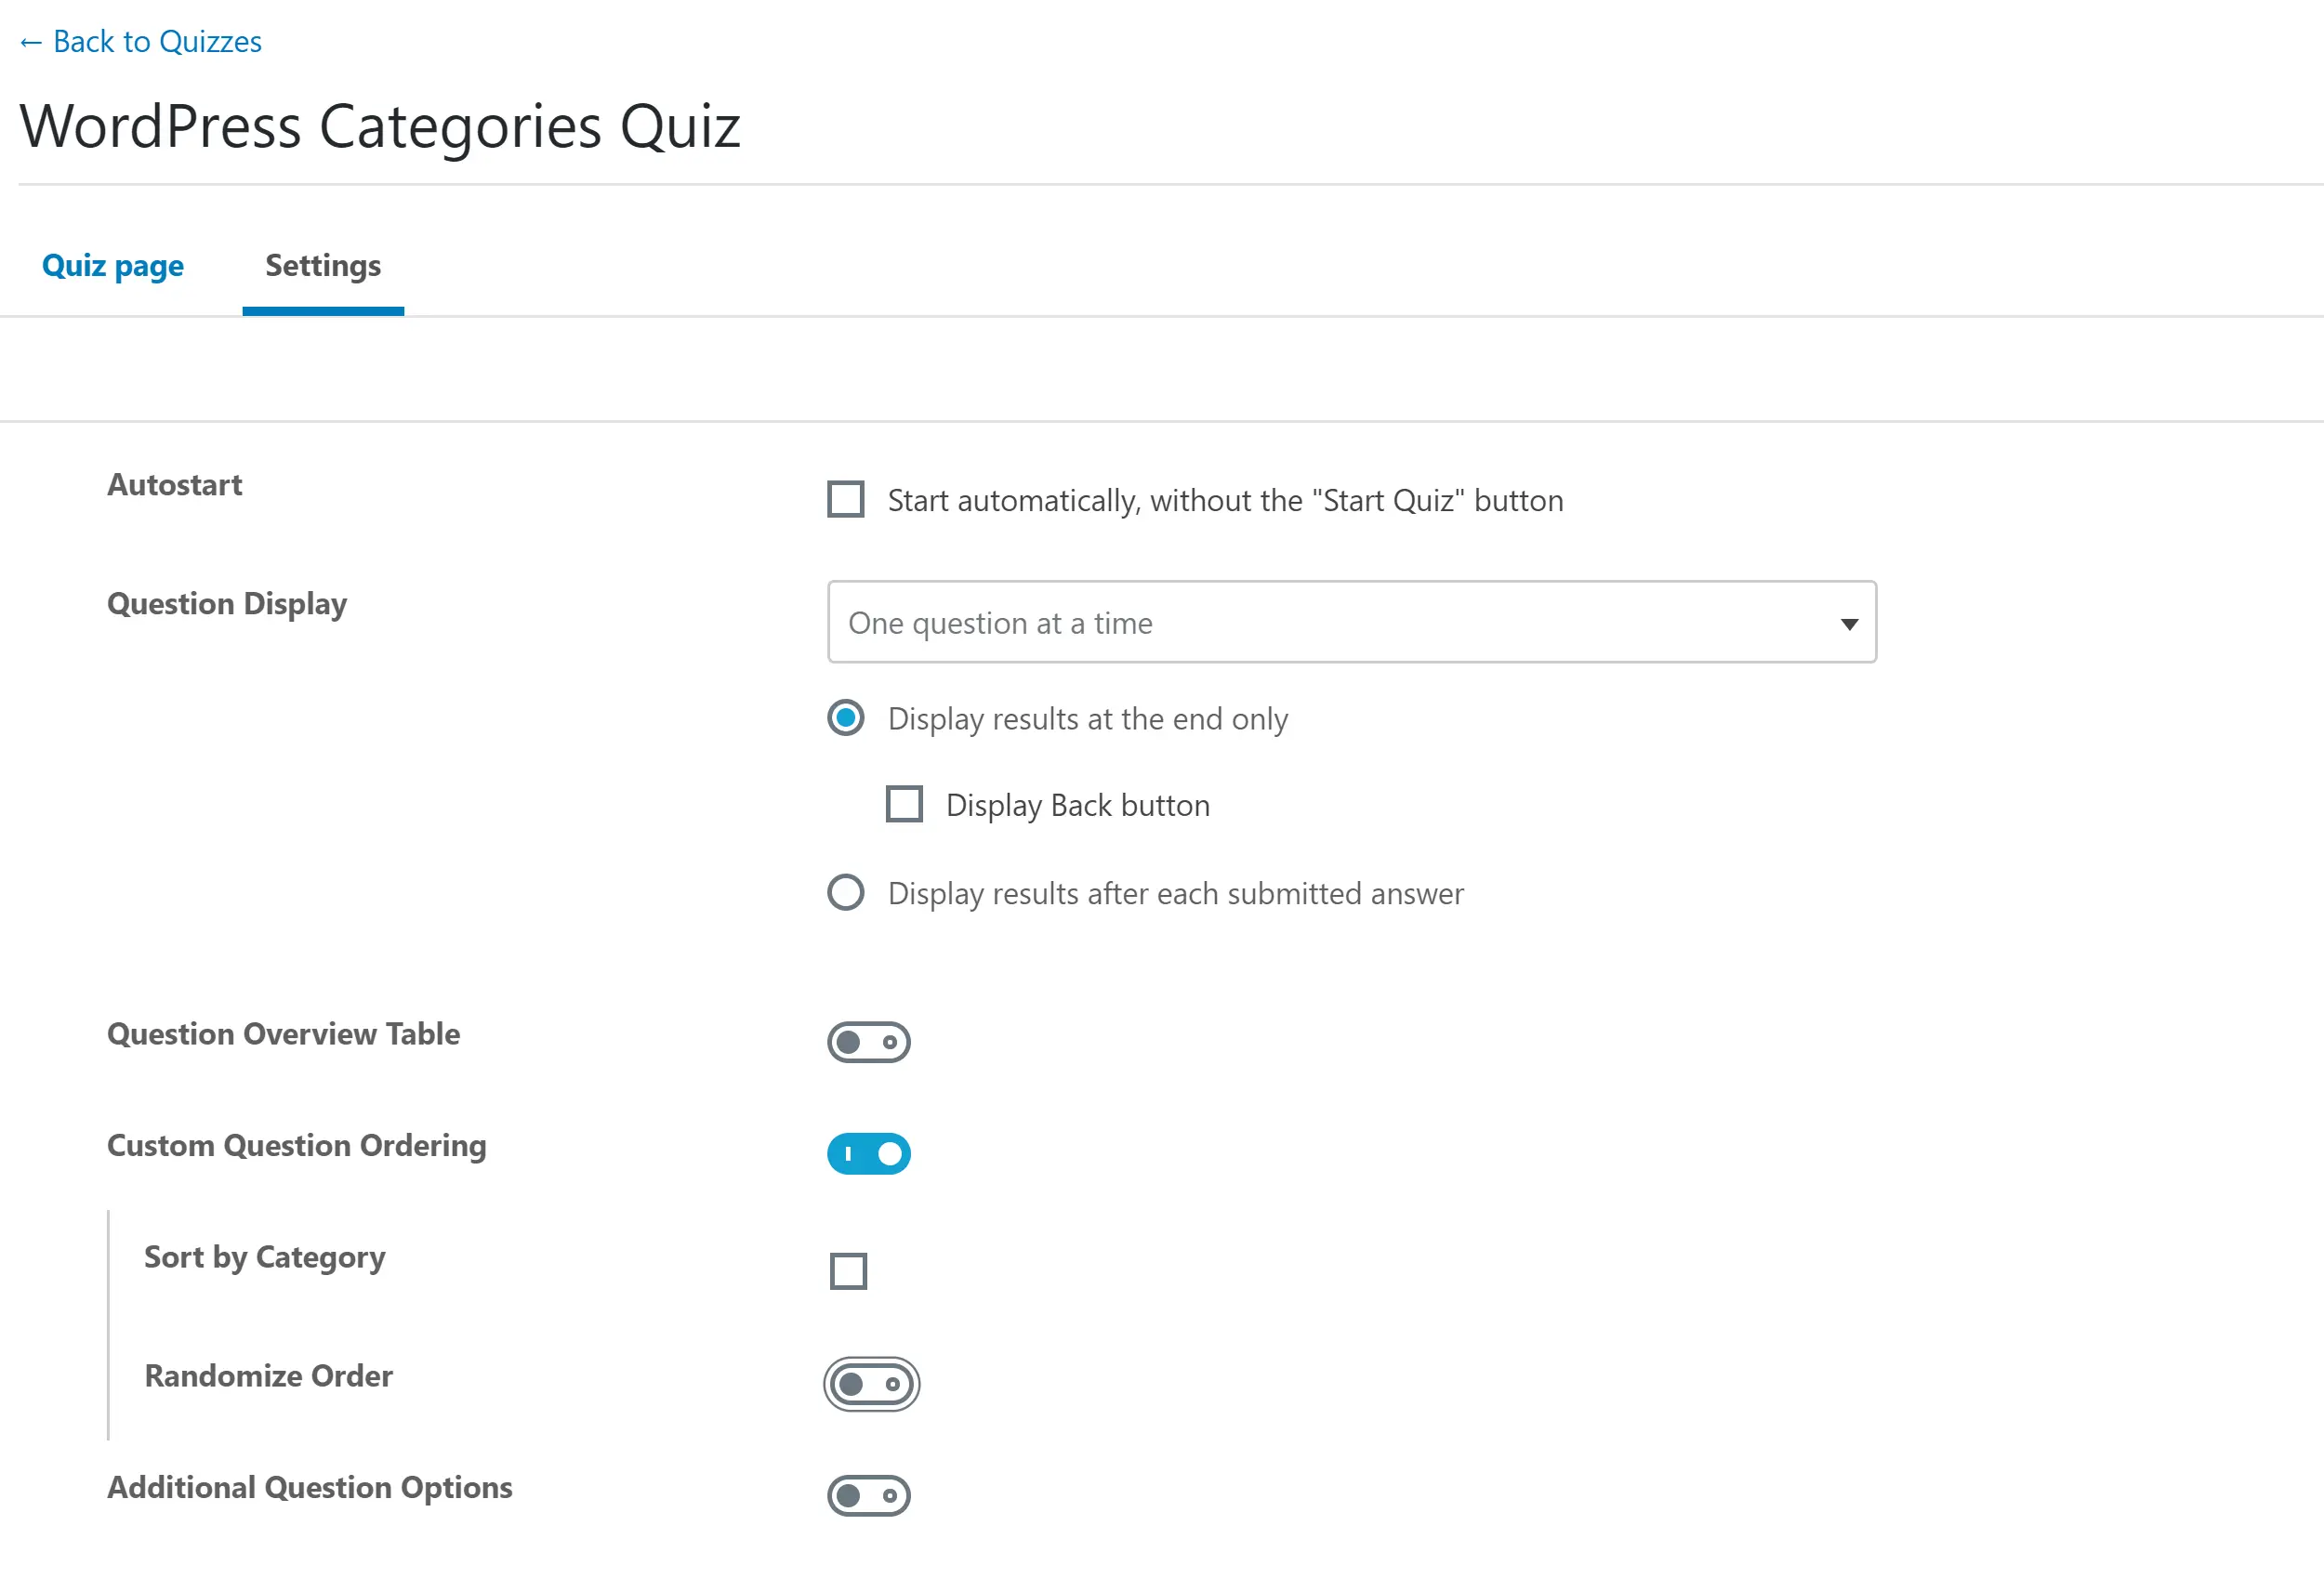
Task: Click the 'Randomize Order' label text
Action: [269, 1376]
